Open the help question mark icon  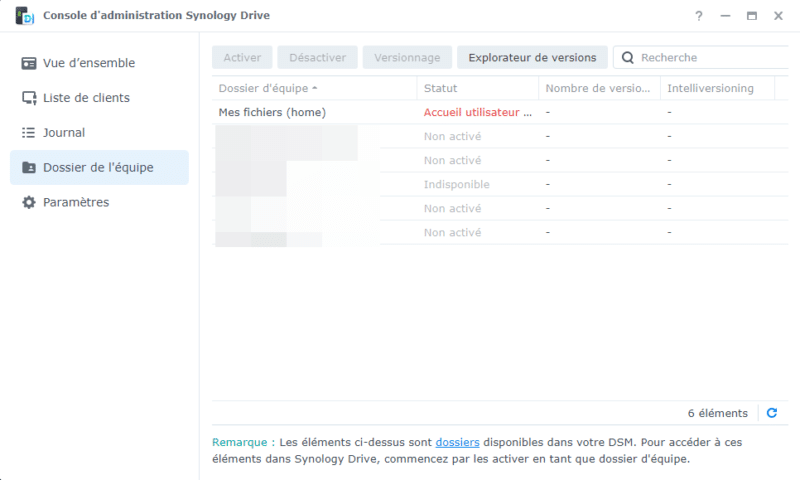point(698,16)
